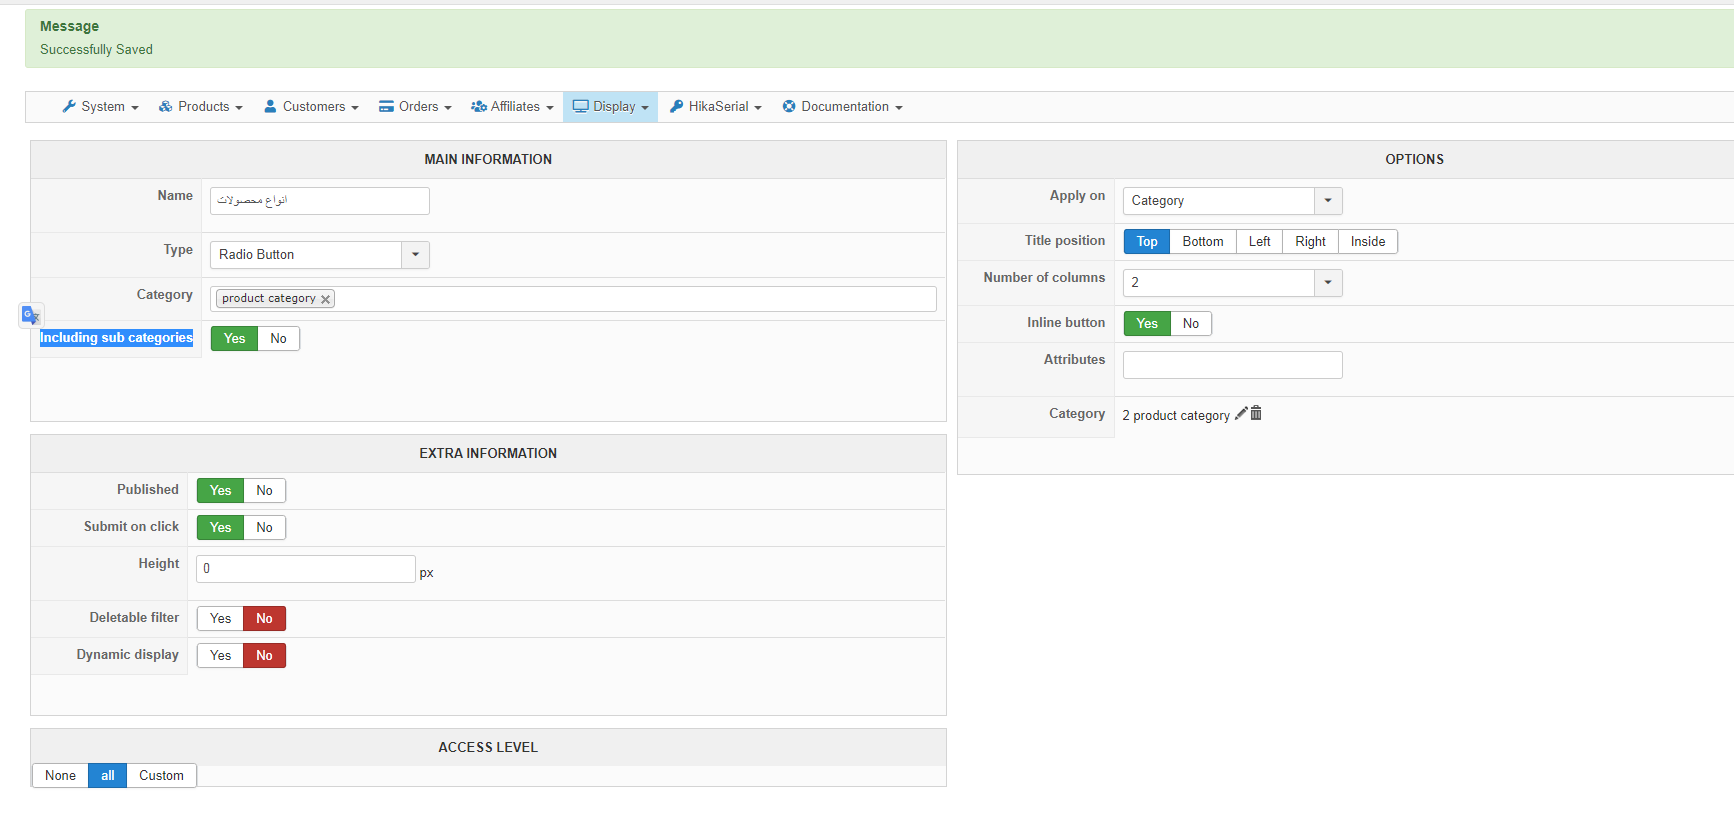Click the Successfully Saved message text
This screenshot has width=1734, height=825.
[x=96, y=49]
